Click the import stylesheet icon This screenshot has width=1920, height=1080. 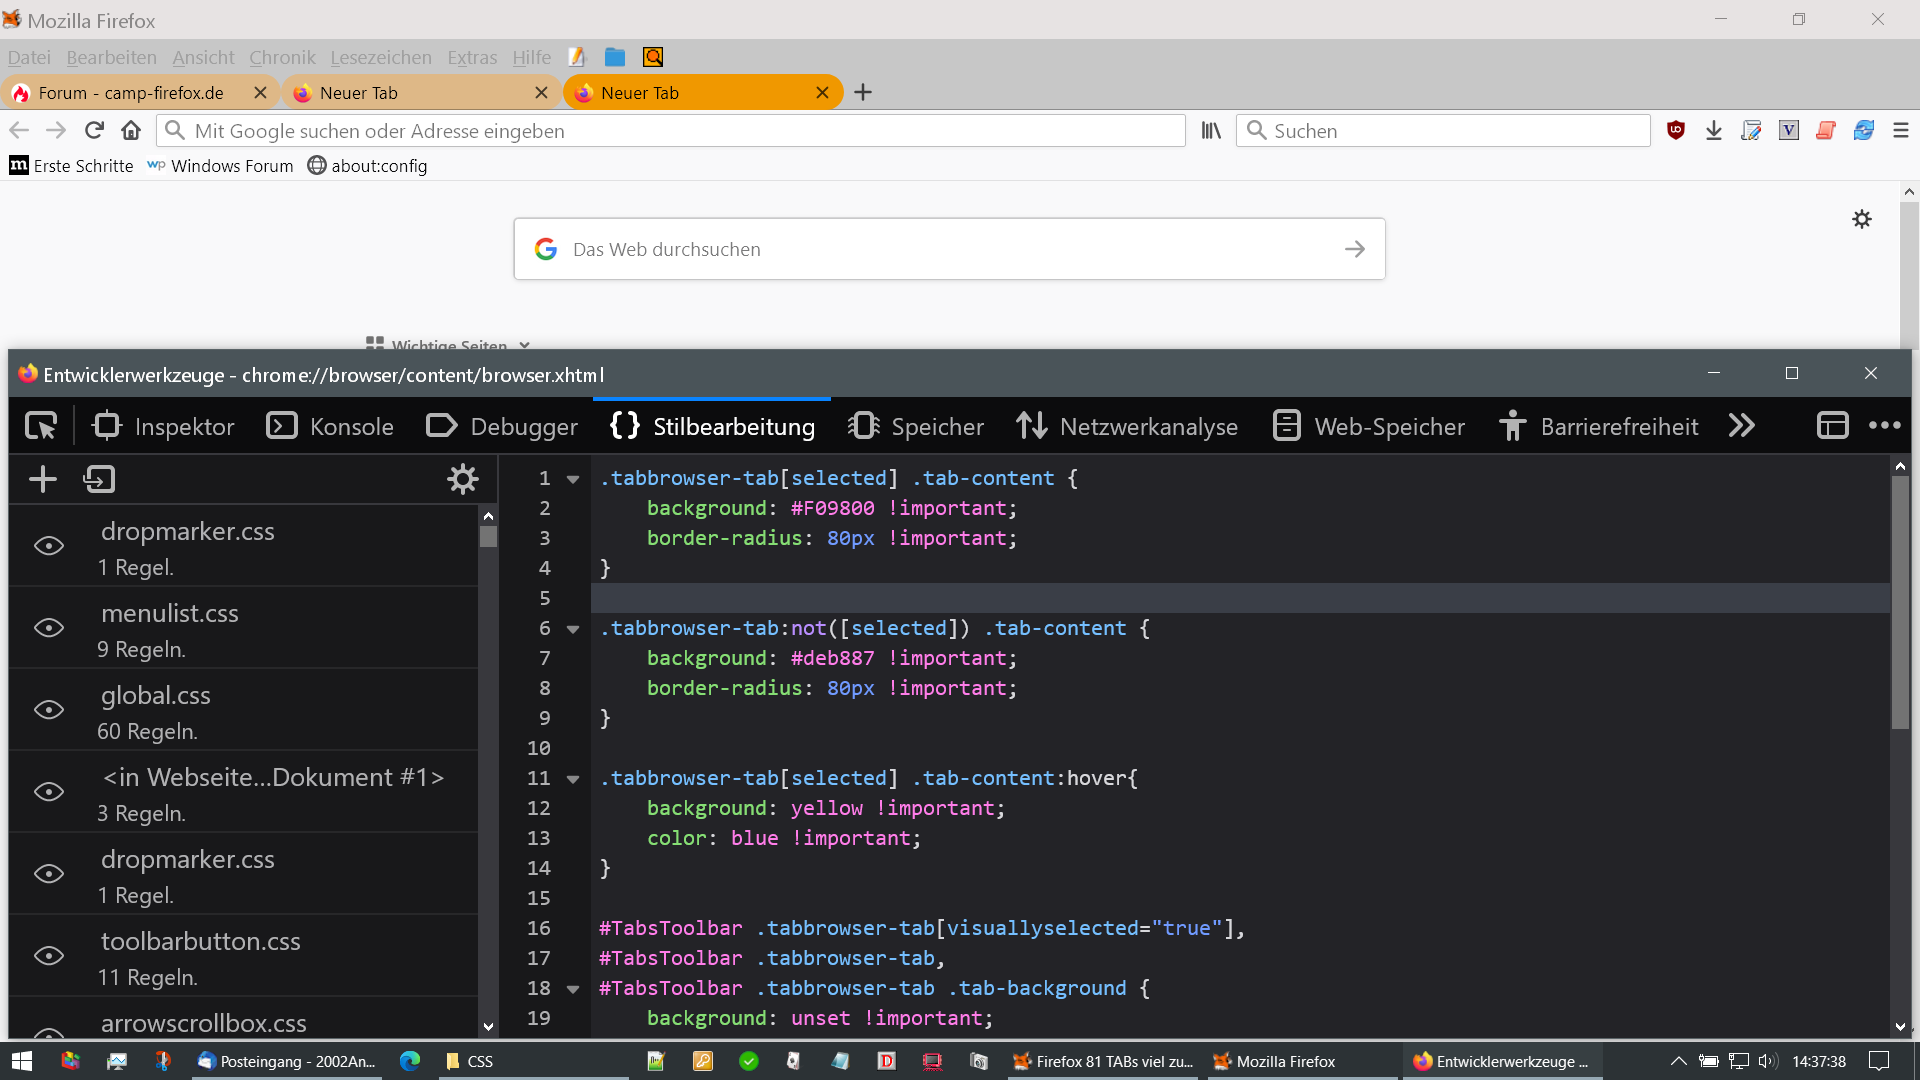99,480
